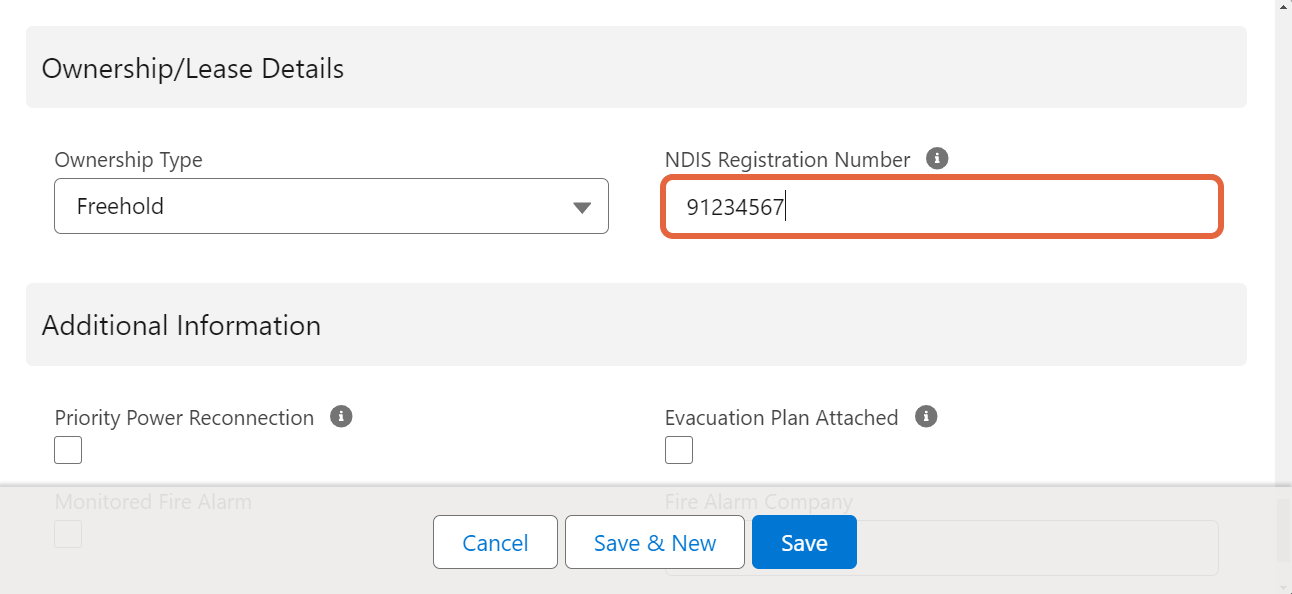Toggle the Monitored Fire Alarm checkbox
The image size is (1292, 594).
point(68,534)
